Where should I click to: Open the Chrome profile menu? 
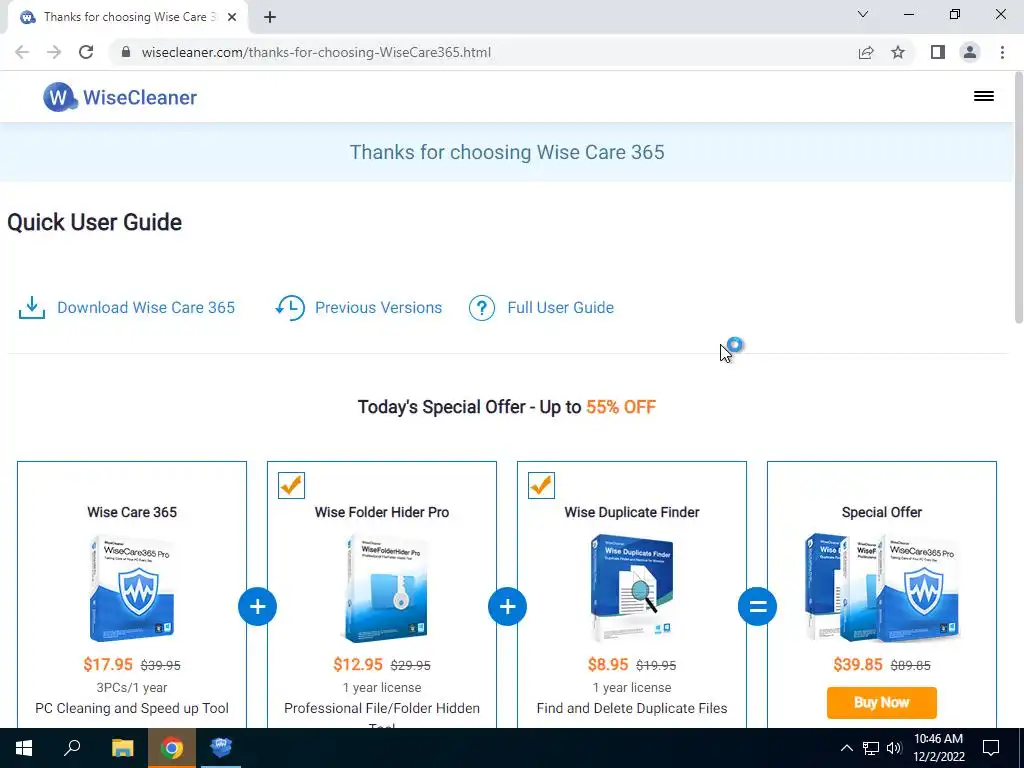coord(970,52)
